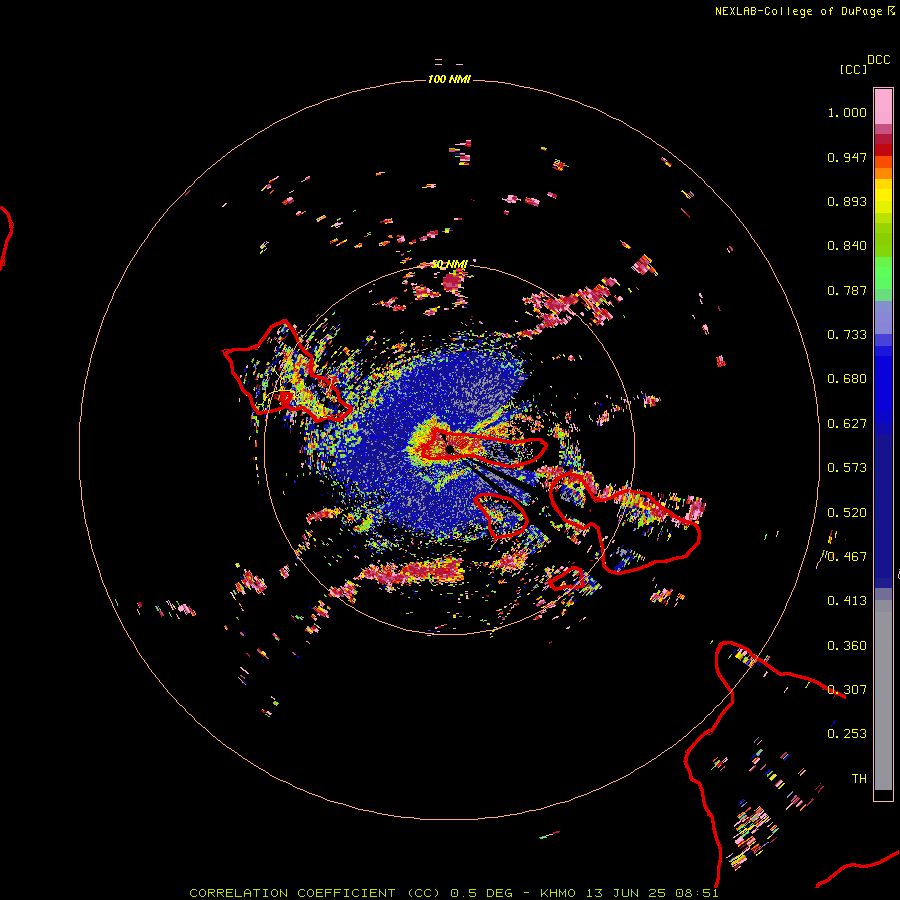Click the 0.787 legend value
Viewport: 900px width, 900px height.
[x=847, y=290]
